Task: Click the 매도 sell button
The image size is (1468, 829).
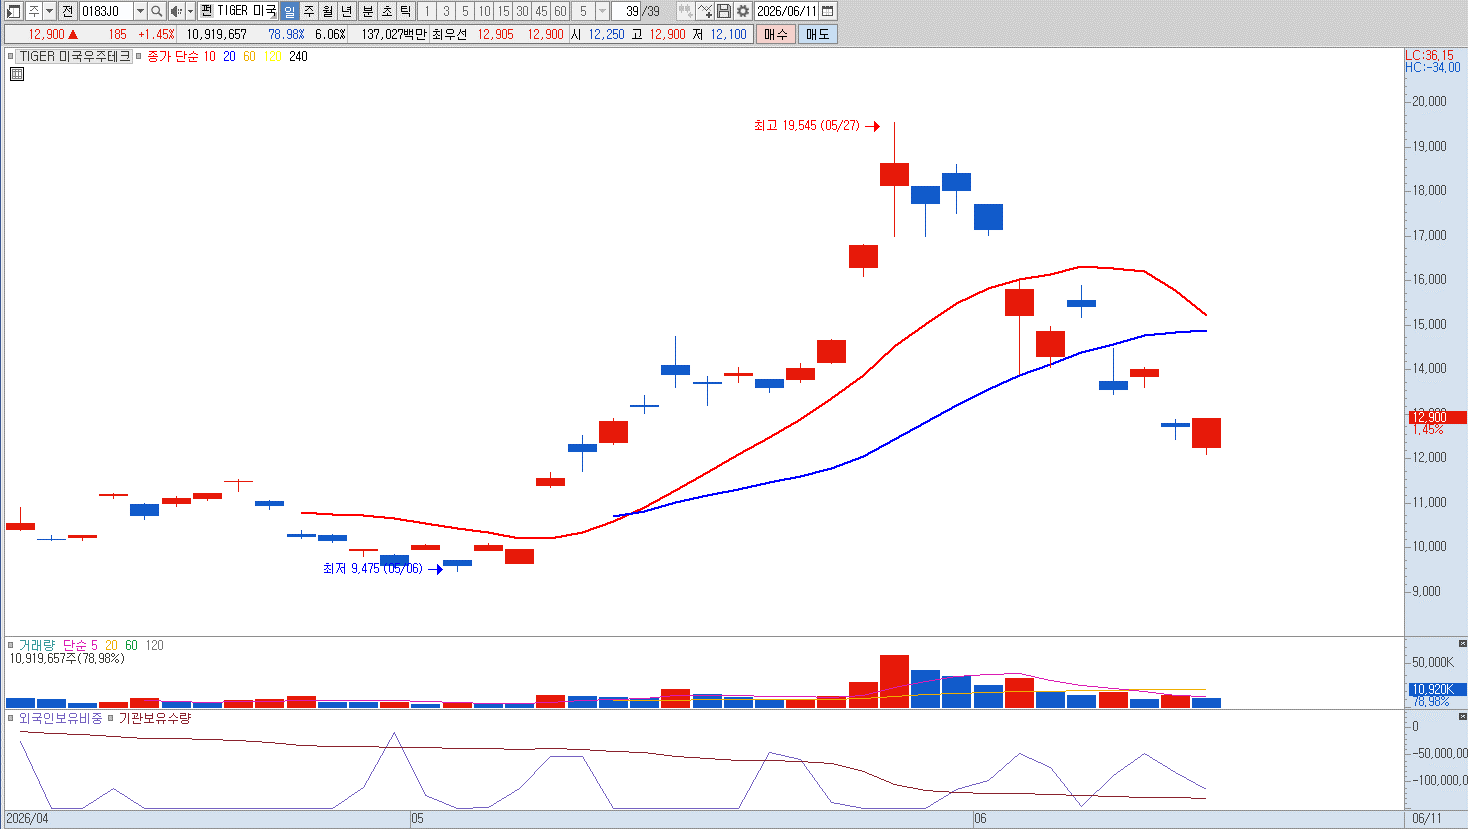Action: coord(817,34)
